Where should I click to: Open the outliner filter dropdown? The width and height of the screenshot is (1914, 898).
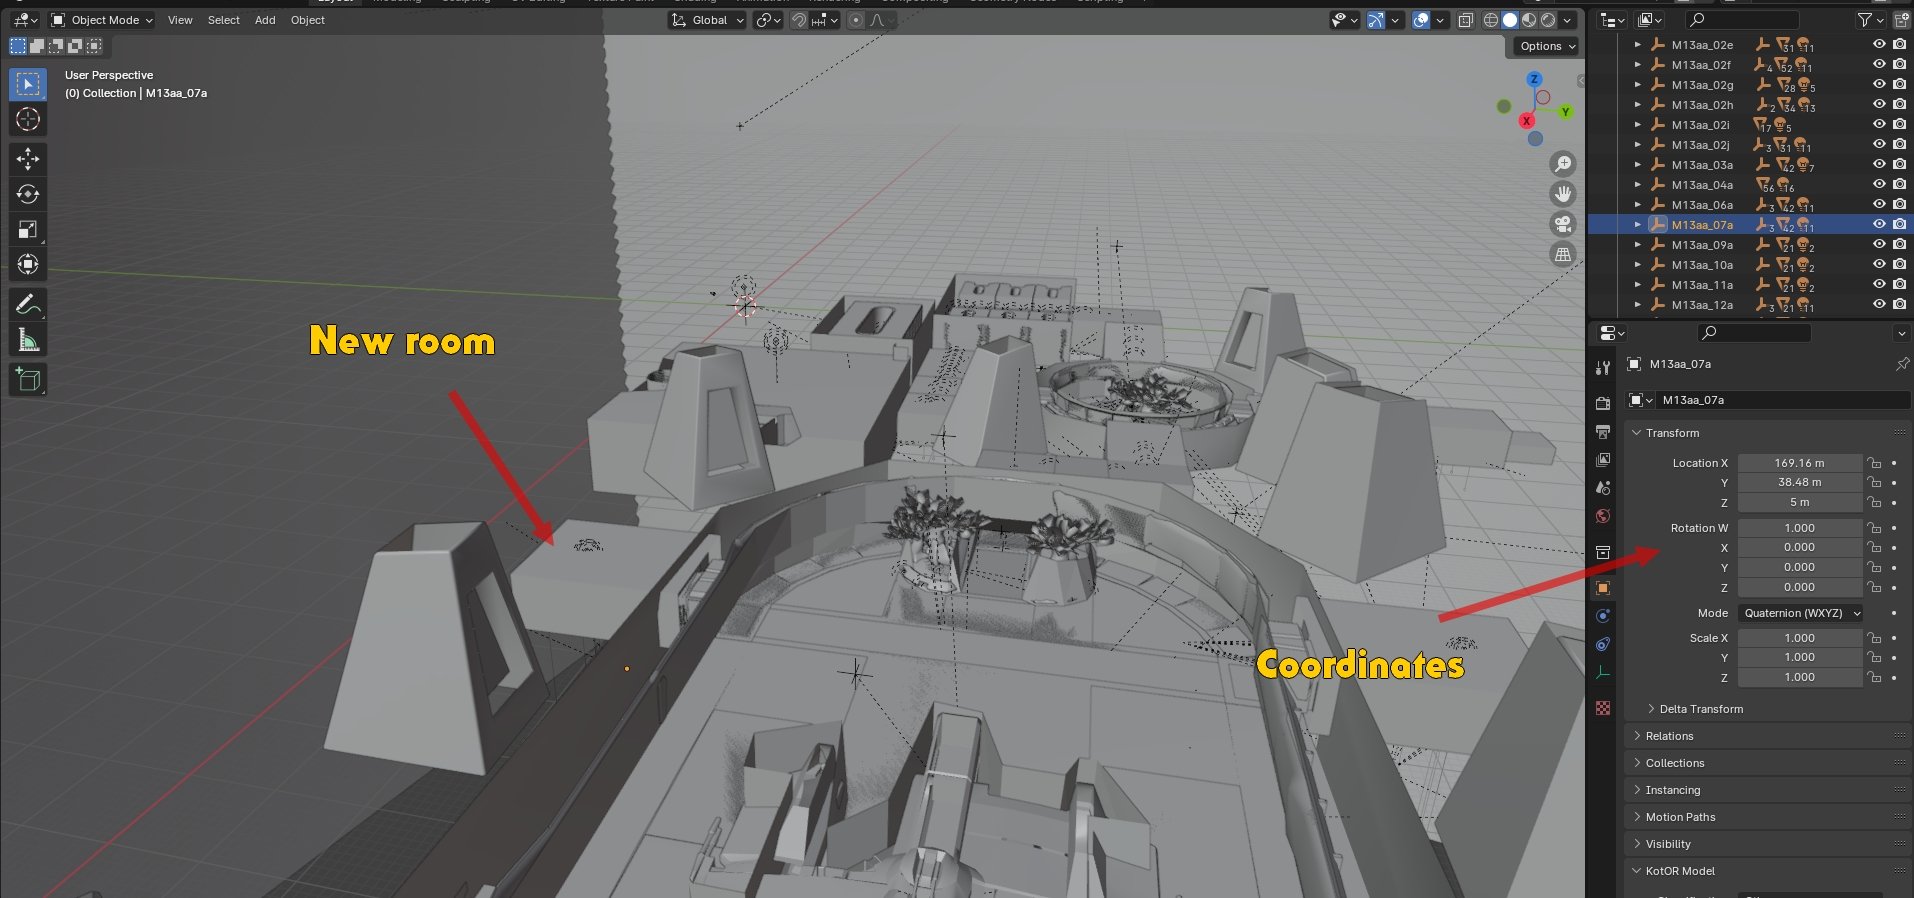[1869, 20]
